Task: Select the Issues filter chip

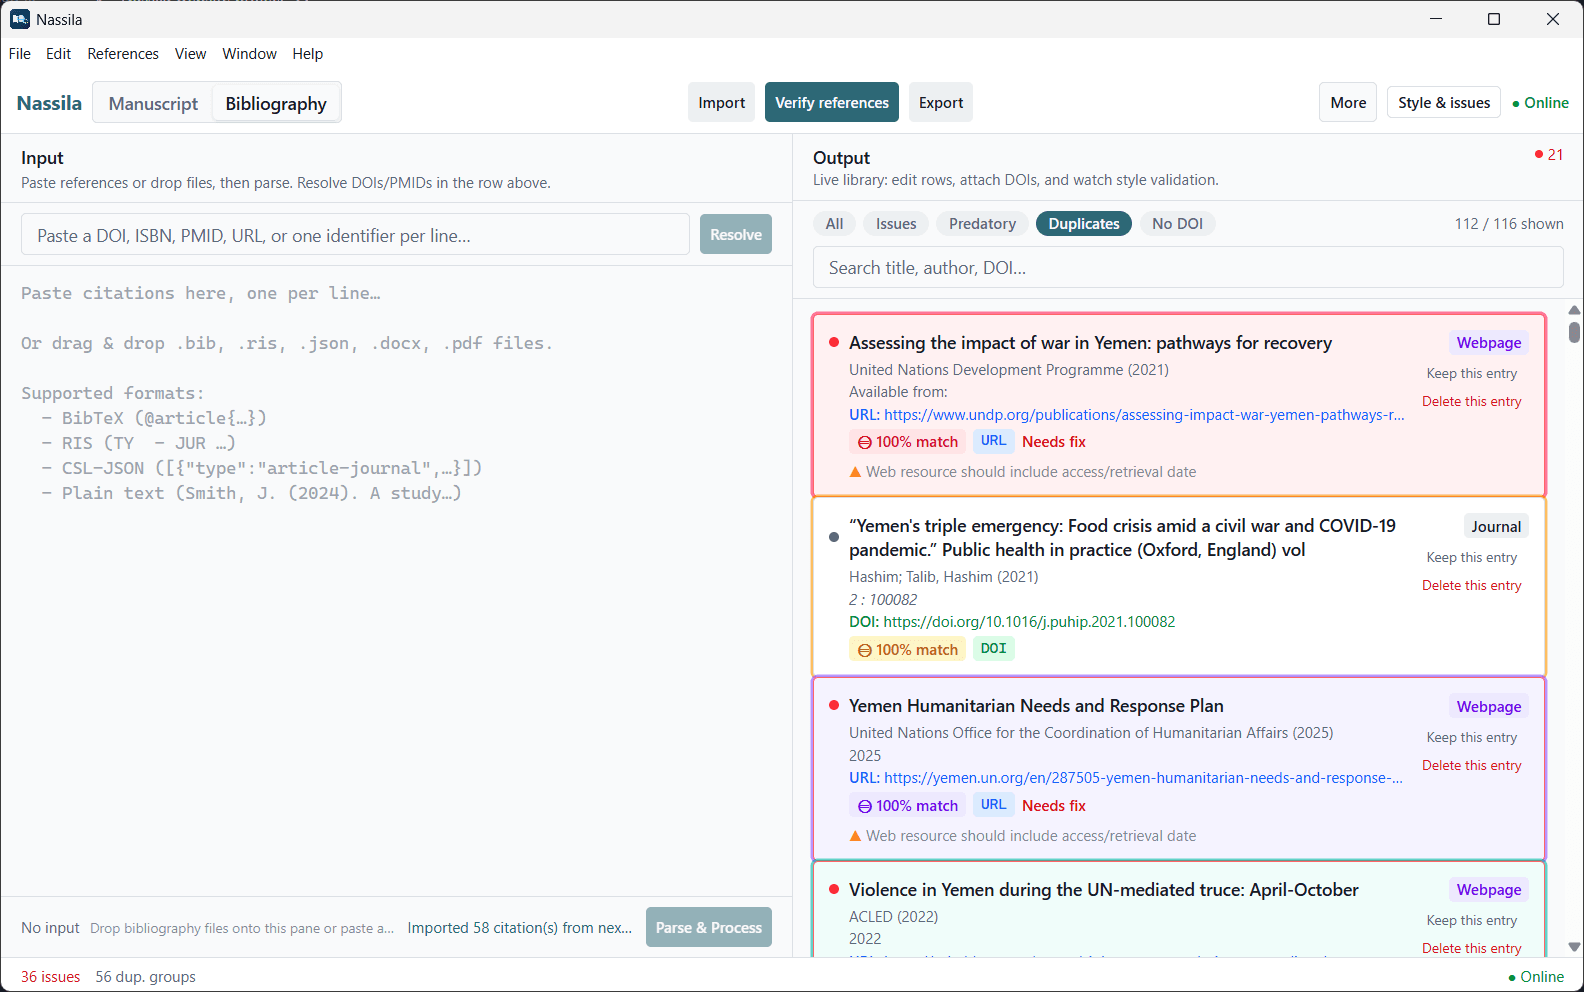Action: pyautogui.click(x=896, y=224)
